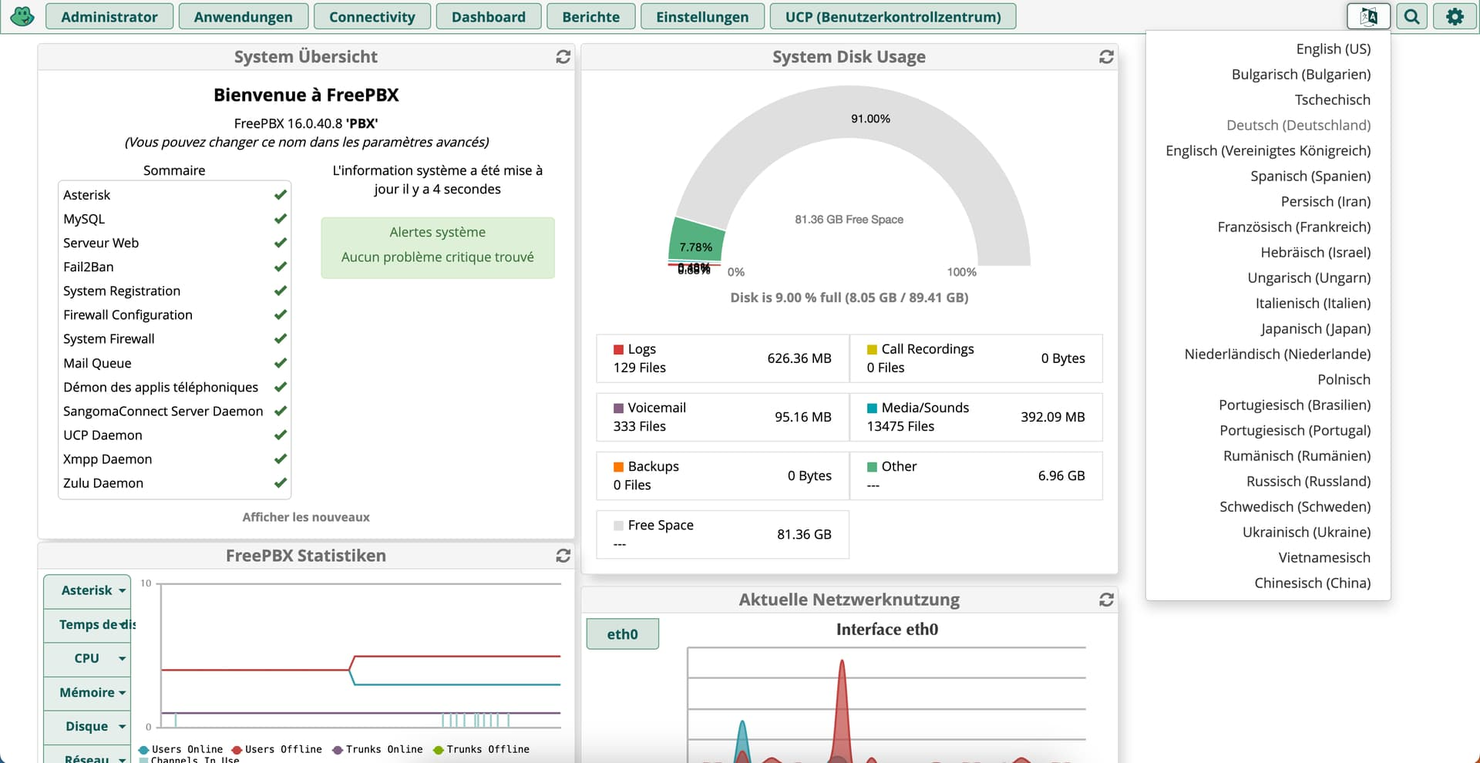Refresh the FreePBX Statistiken panel
The image size is (1480, 763).
click(x=562, y=555)
